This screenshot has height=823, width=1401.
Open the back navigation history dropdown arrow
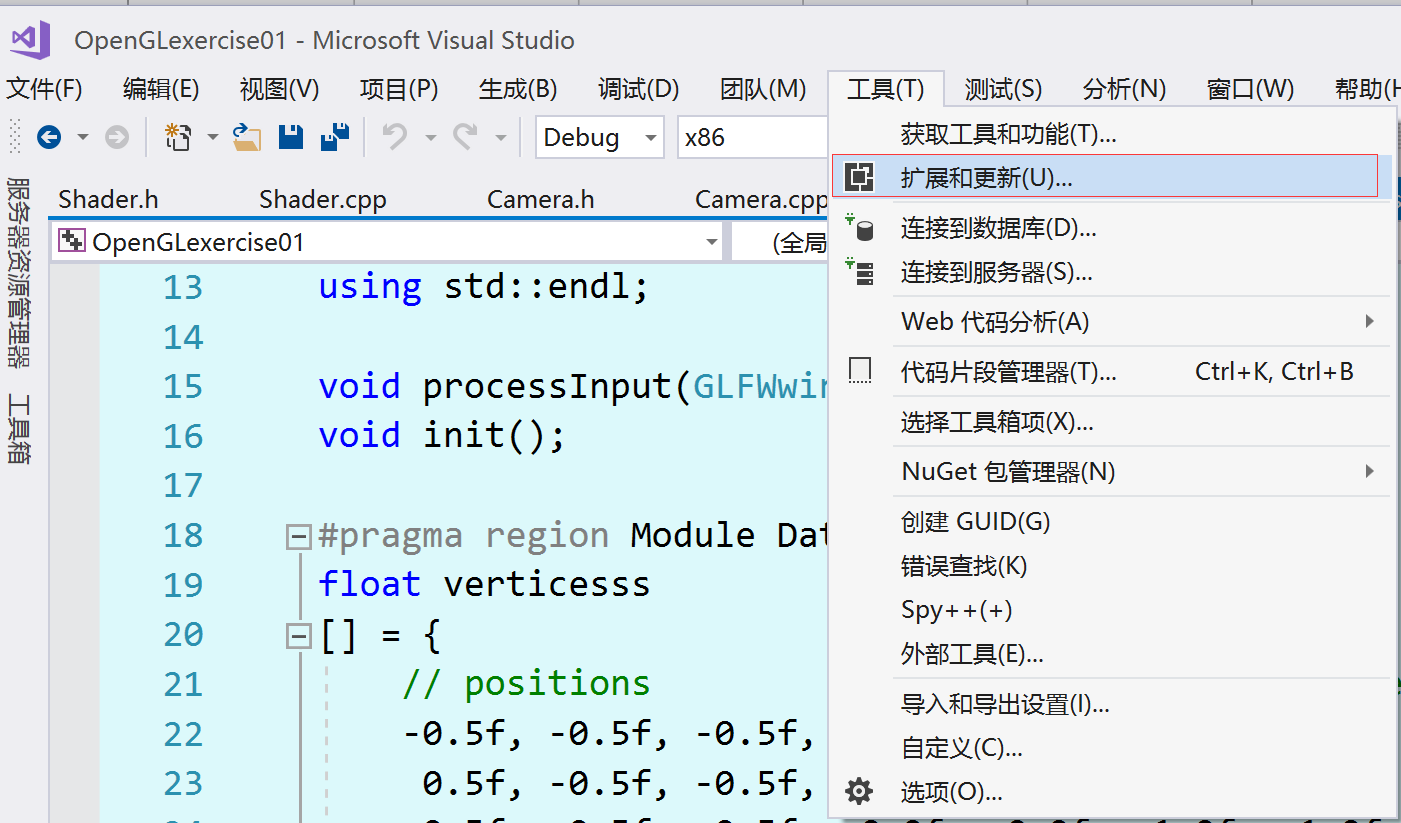[x=83, y=137]
